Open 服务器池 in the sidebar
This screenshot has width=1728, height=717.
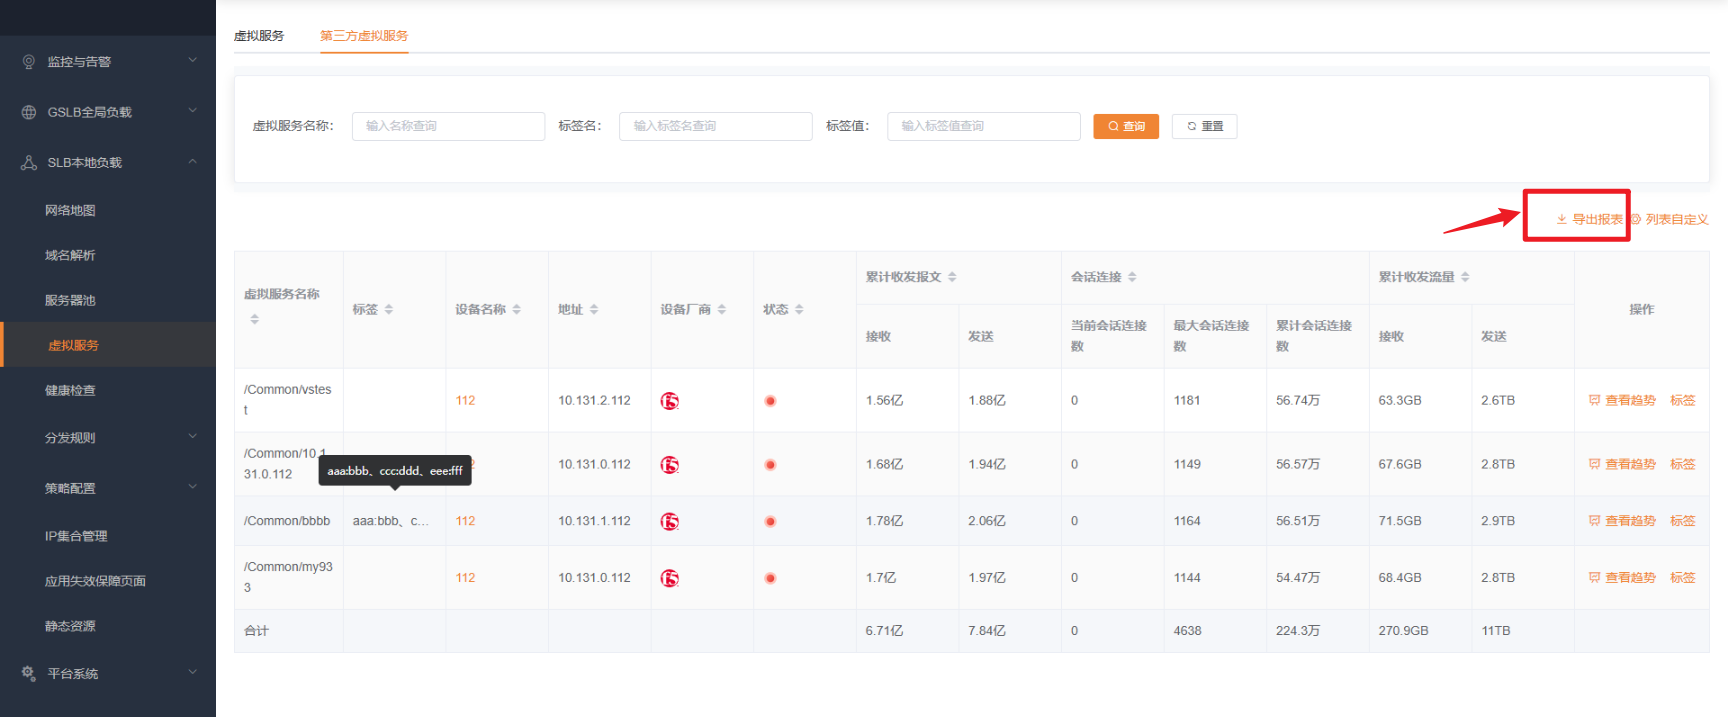point(70,301)
